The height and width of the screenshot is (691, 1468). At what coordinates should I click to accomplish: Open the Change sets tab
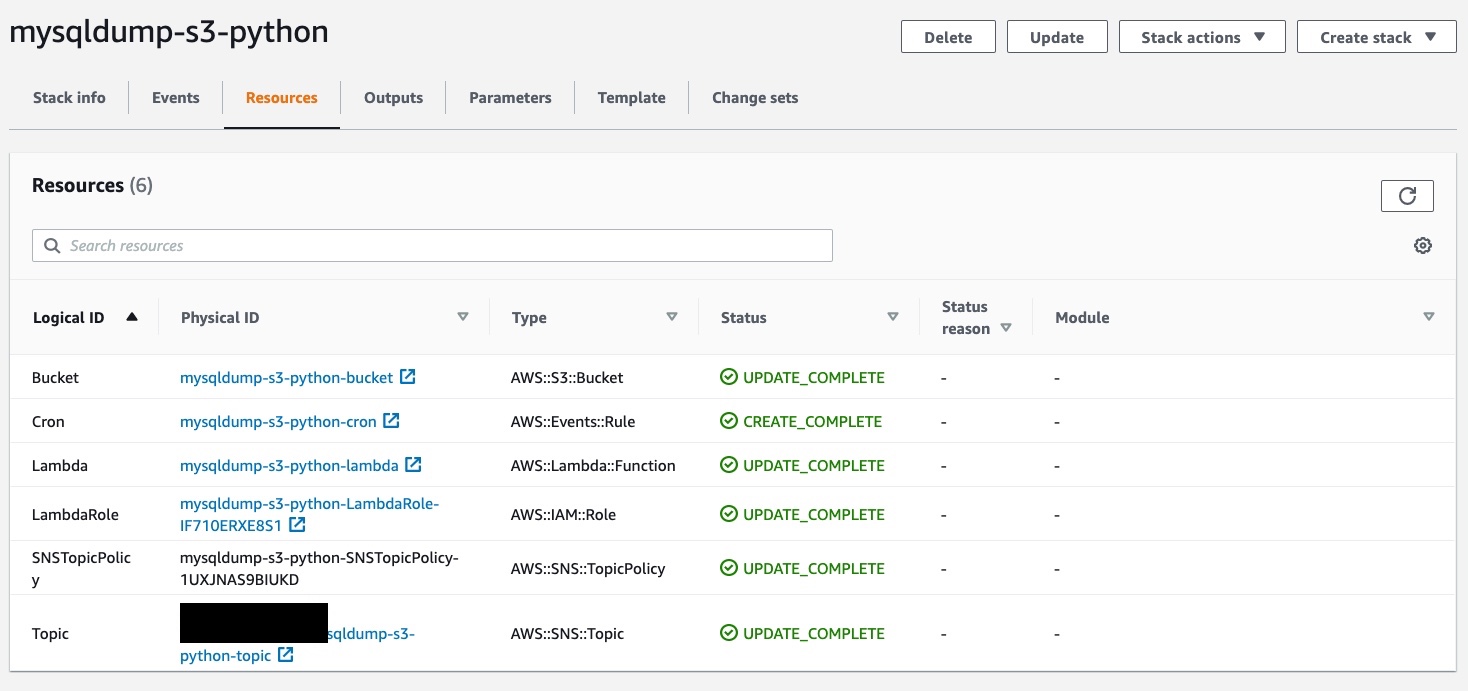(755, 97)
